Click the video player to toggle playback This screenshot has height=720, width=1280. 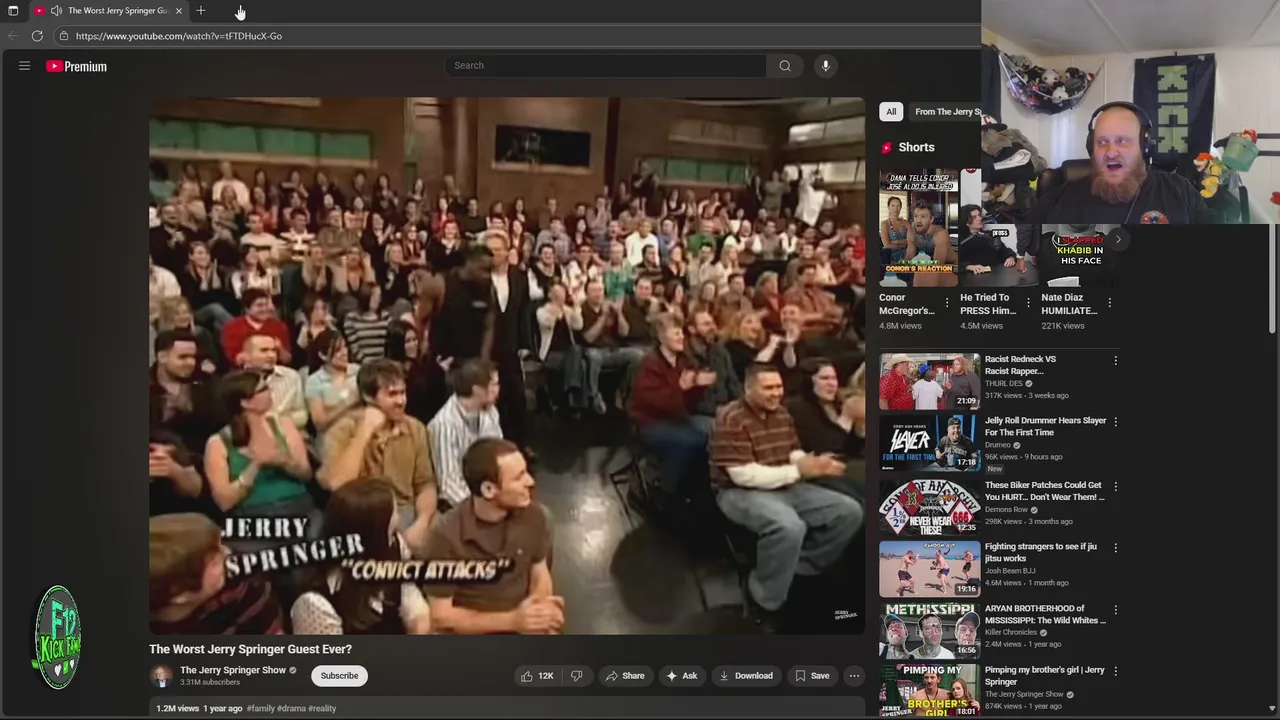click(x=507, y=366)
